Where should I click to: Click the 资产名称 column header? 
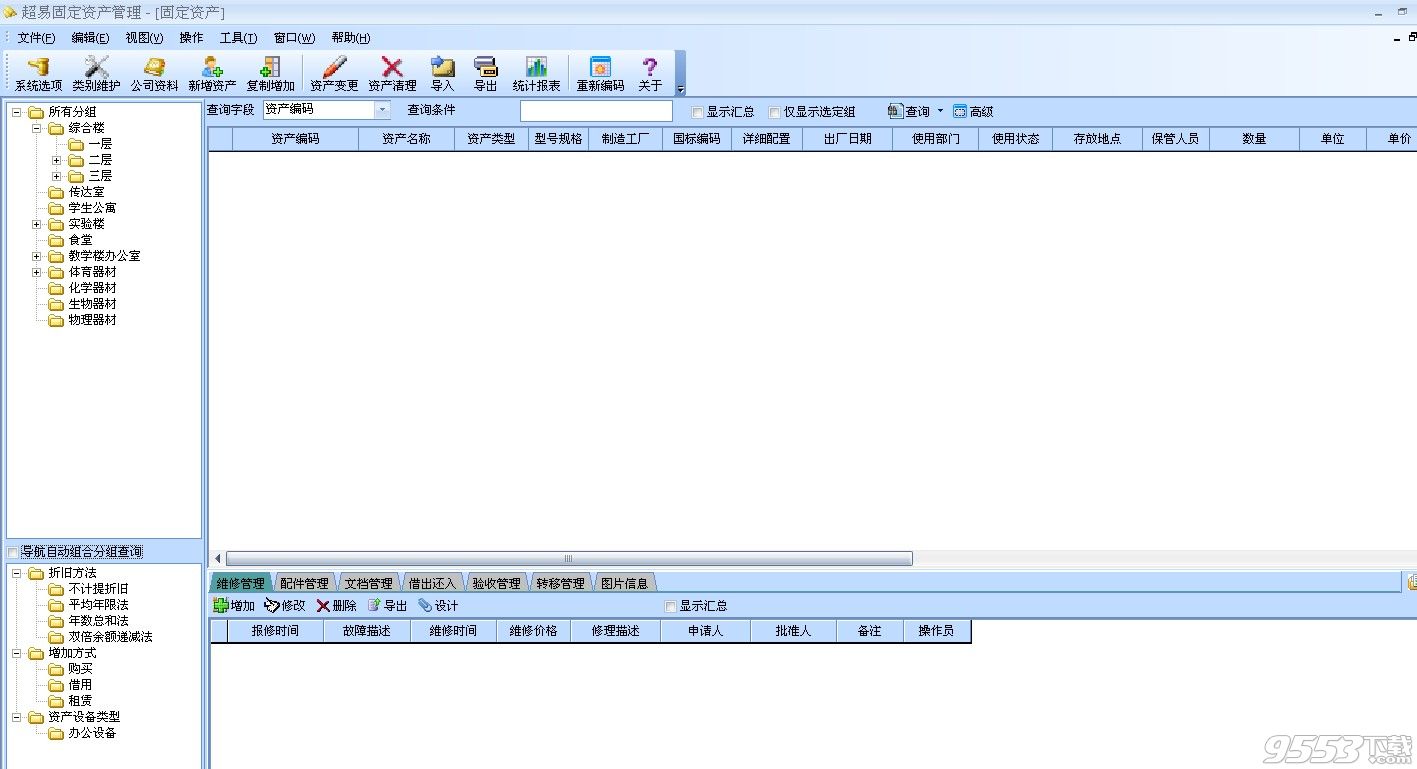point(406,139)
